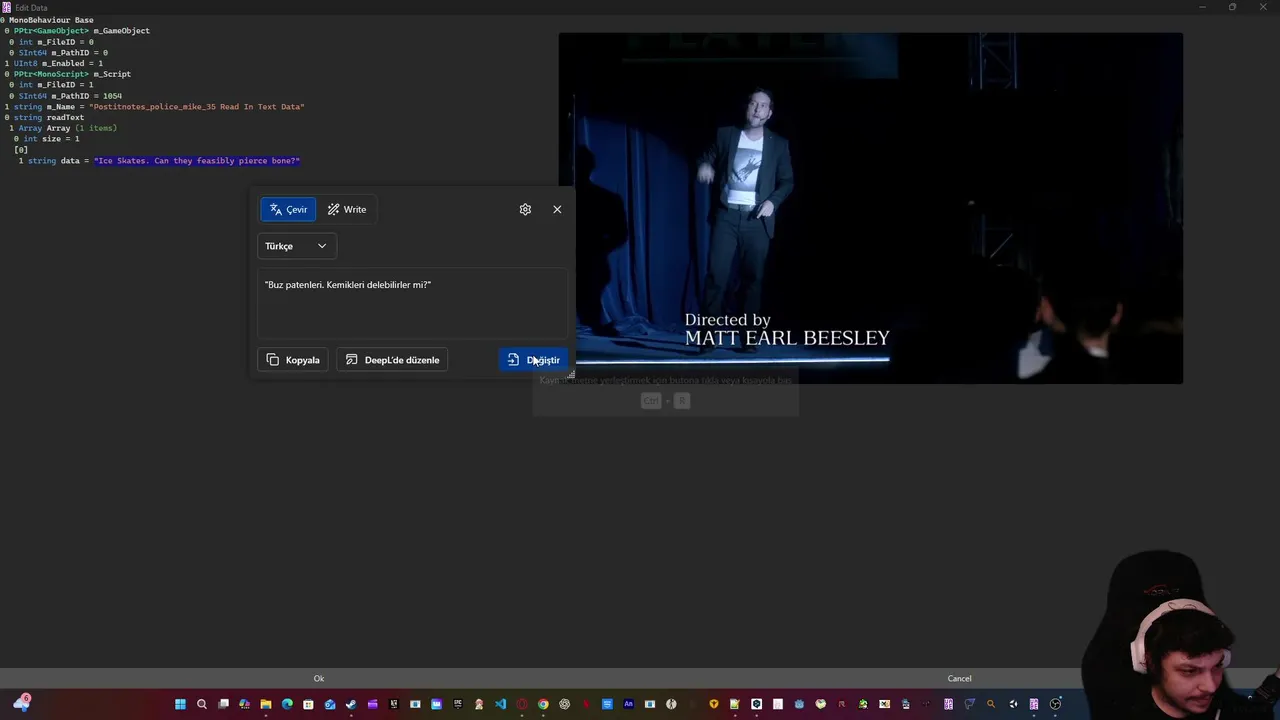Screen dimensions: 1280x720
Task: Open Microsoft Store from the taskbar
Action: click(308, 704)
